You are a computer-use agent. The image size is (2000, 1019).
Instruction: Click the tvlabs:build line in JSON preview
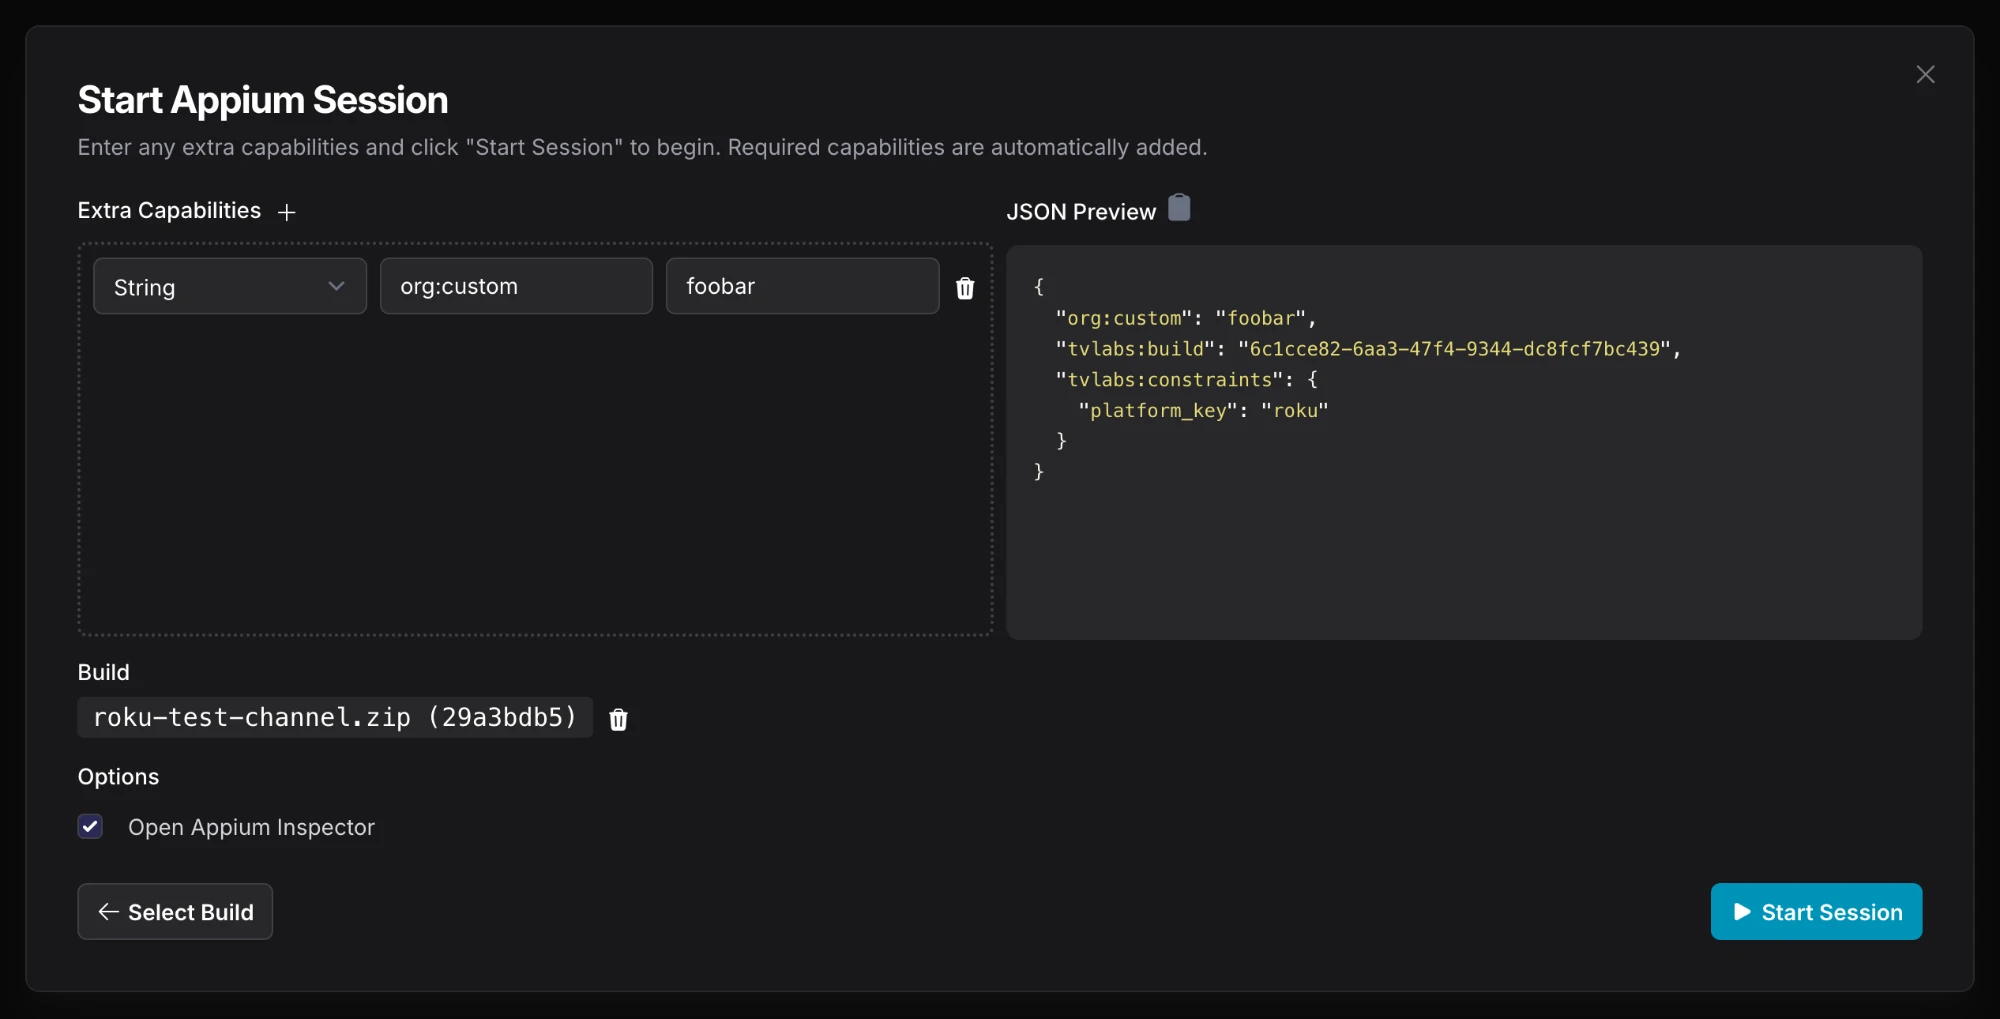(x=1368, y=349)
